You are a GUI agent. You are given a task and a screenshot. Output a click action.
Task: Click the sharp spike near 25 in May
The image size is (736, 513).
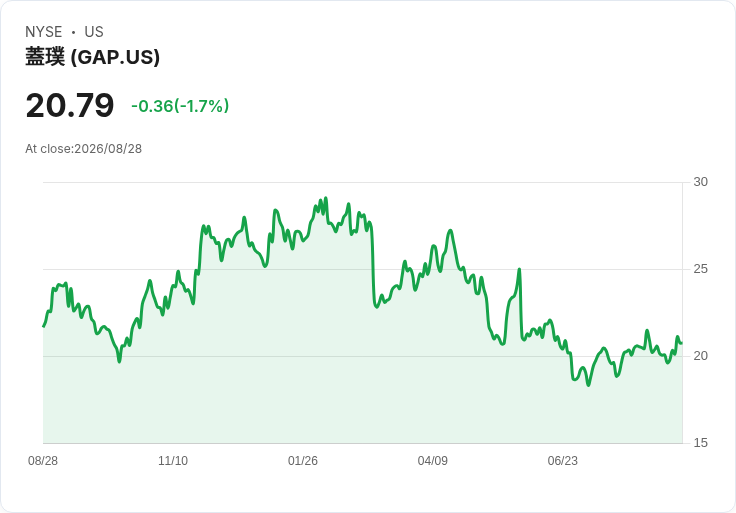click(519, 269)
